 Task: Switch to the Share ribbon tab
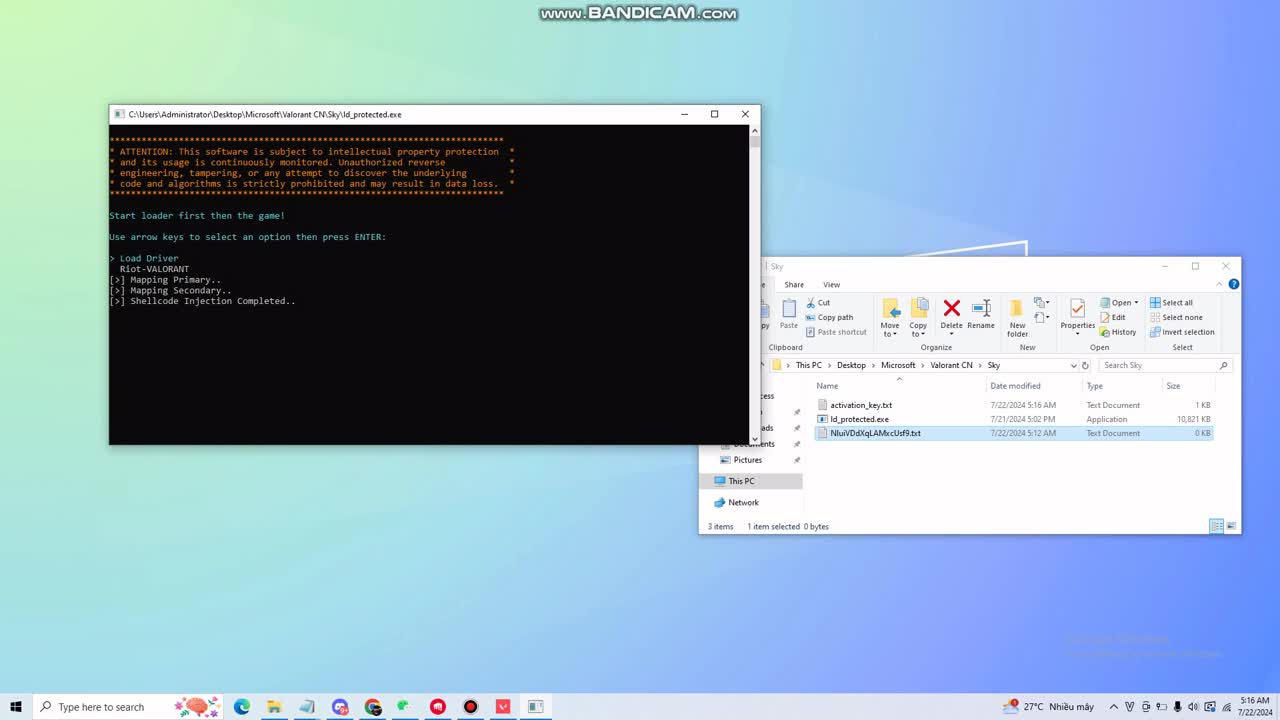793,284
